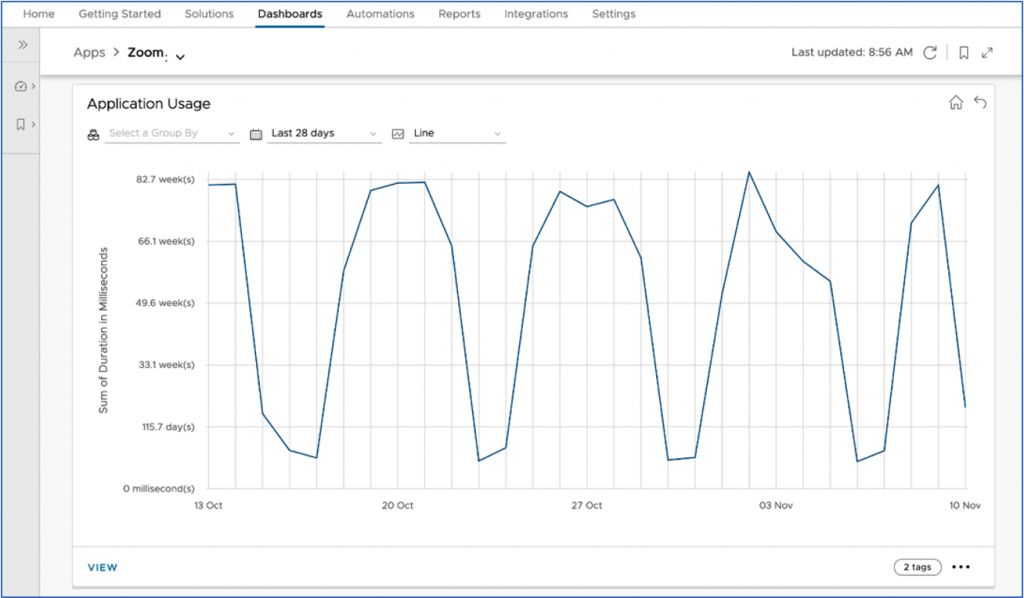1024x598 pixels.
Task: Click the undo arrow in Application Usage
Action: coord(980,103)
